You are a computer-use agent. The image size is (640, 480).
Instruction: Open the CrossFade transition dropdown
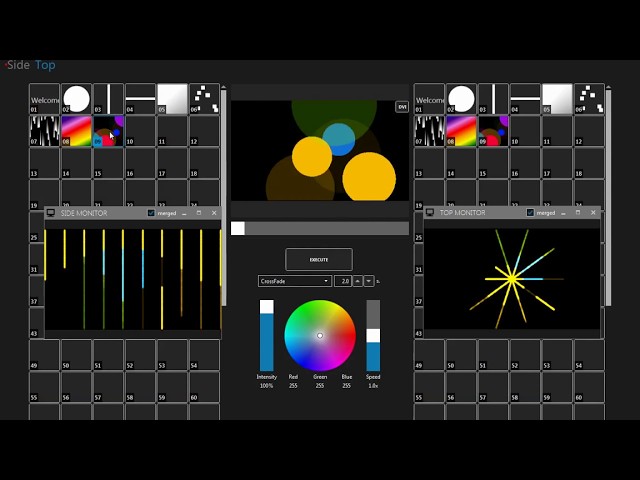294,281
